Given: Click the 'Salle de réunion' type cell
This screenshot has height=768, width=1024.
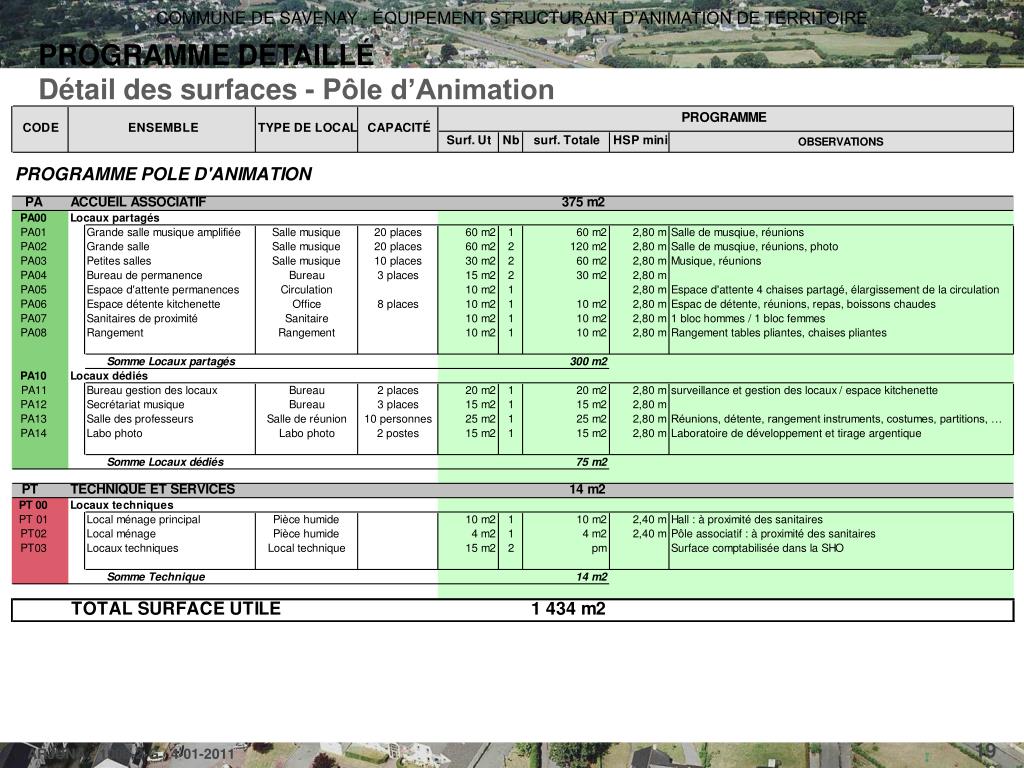Looking at the screenshot, I should [306, 419].
